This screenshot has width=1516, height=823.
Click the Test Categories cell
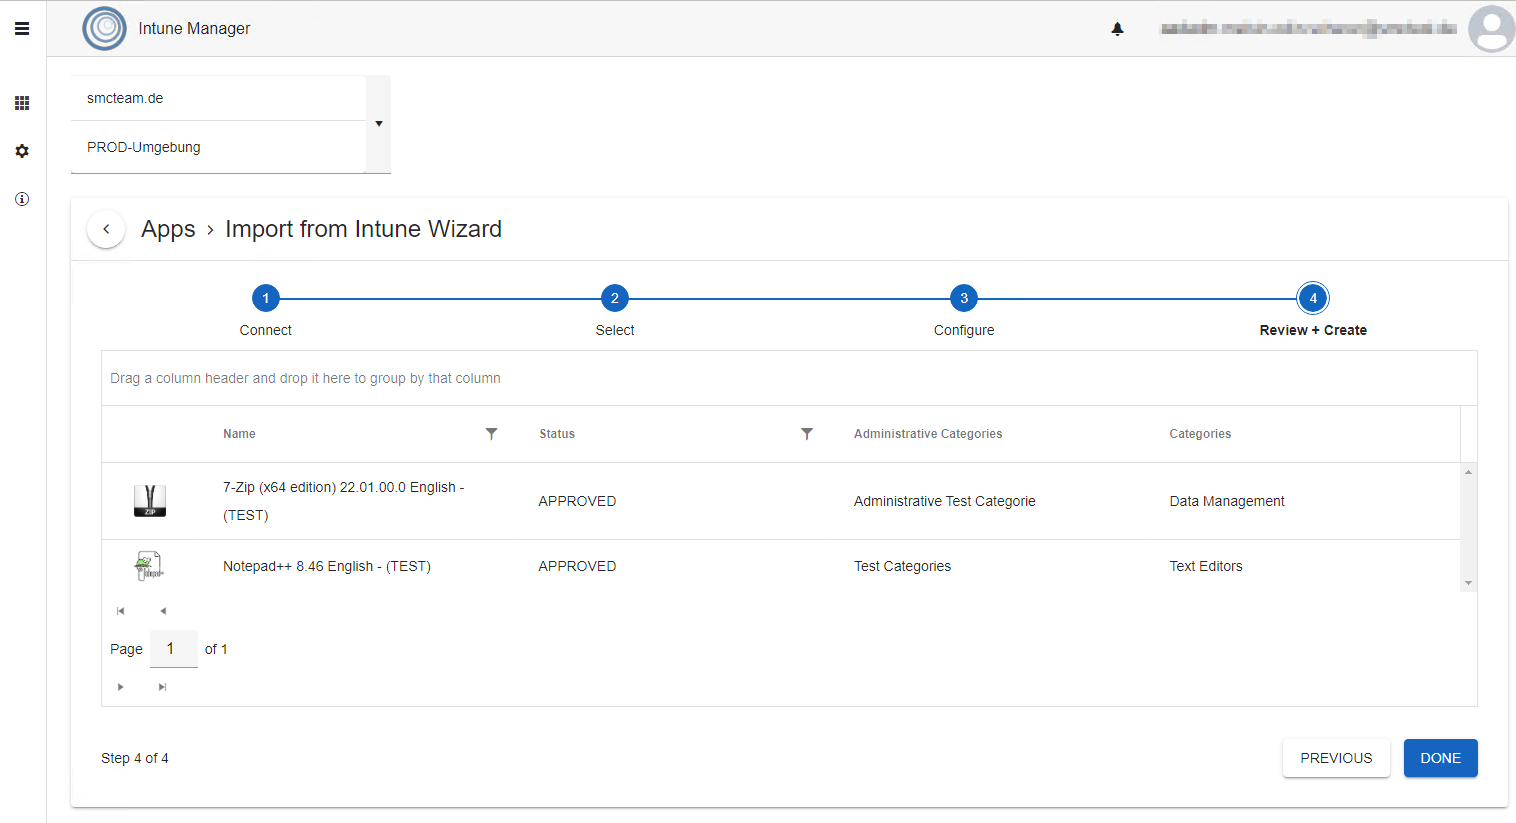[902, 566]
